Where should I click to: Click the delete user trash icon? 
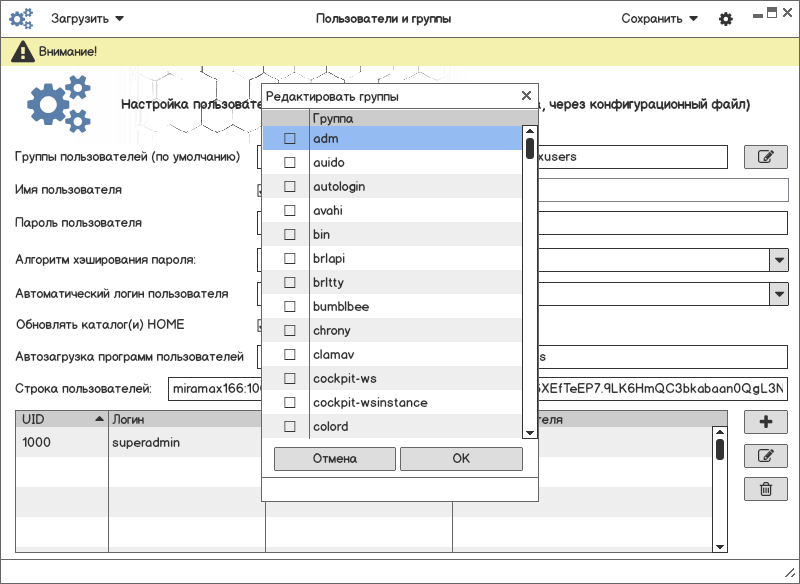pyautogui.click(x=766, y=489)
